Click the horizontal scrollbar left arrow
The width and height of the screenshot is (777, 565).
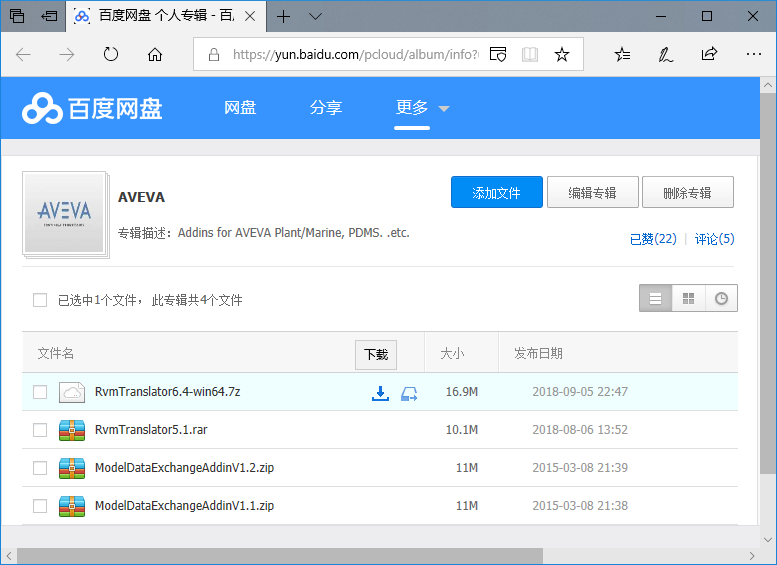[x=9, y=556]
